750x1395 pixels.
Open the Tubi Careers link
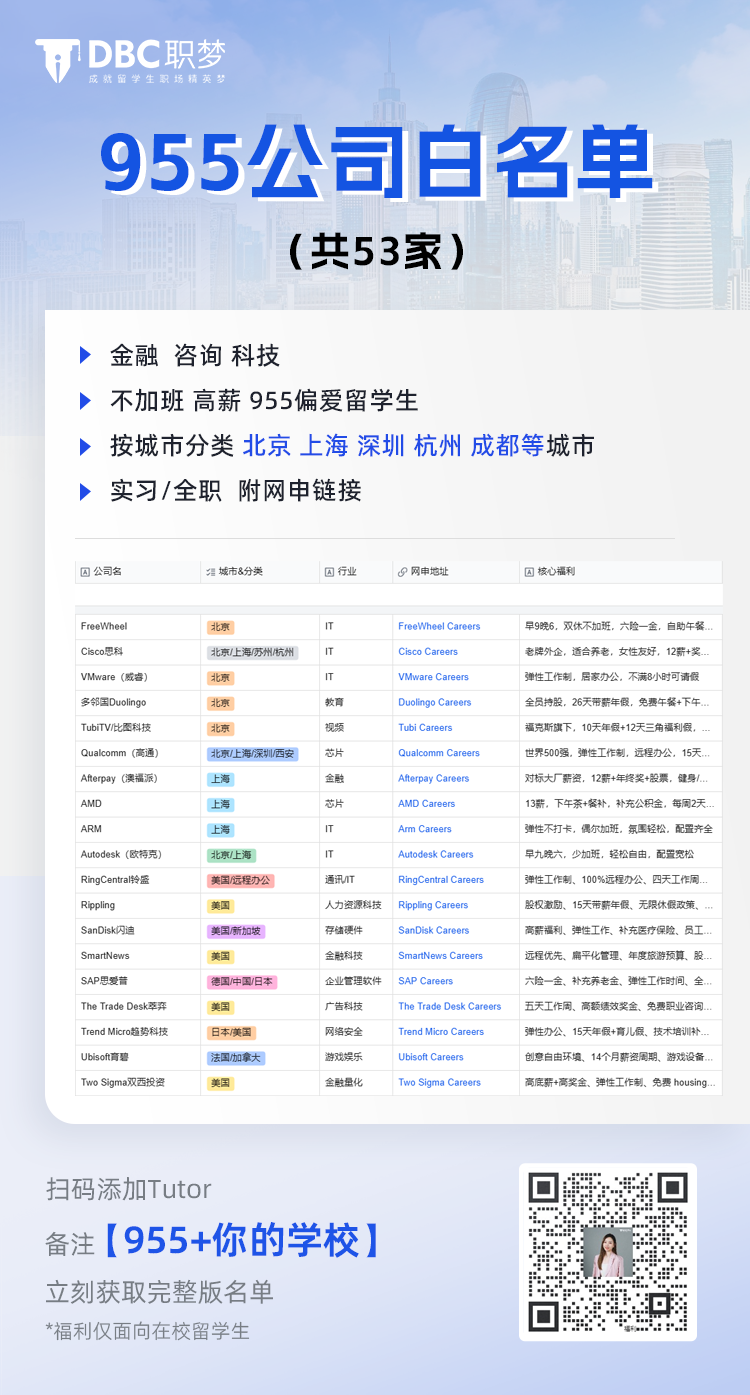(425, 728)
